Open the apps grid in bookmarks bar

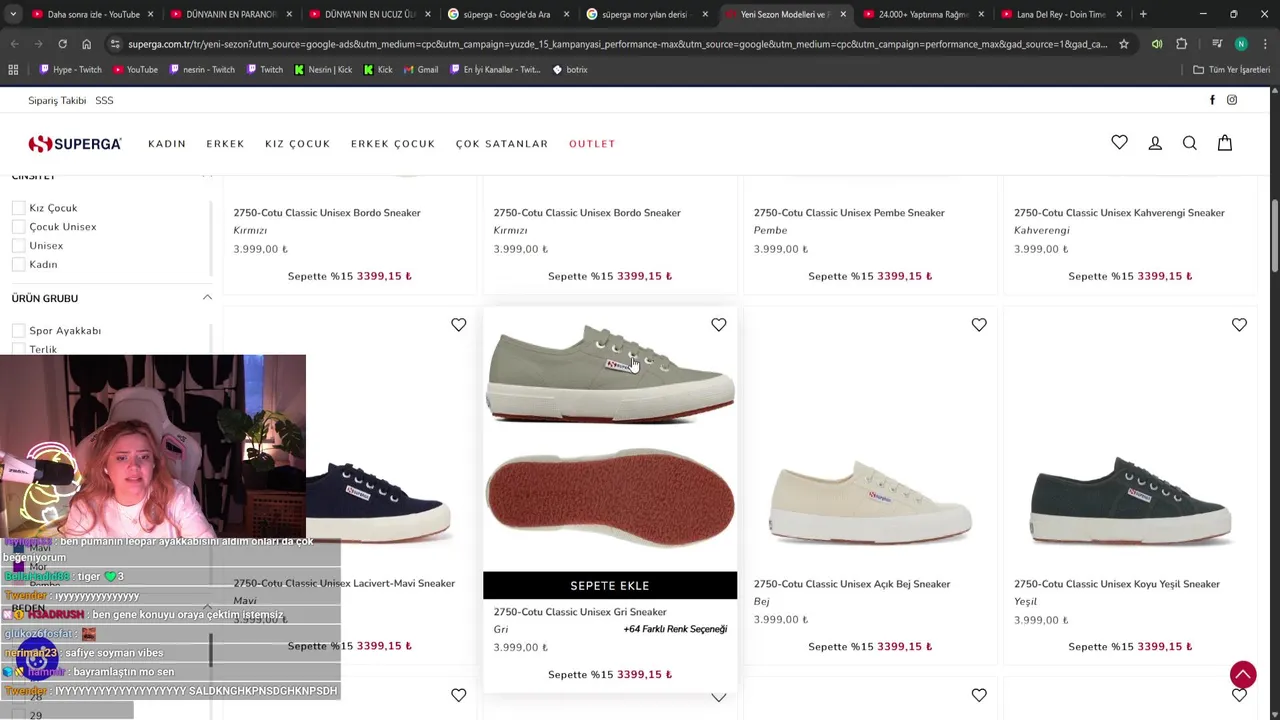click(13, 70)
